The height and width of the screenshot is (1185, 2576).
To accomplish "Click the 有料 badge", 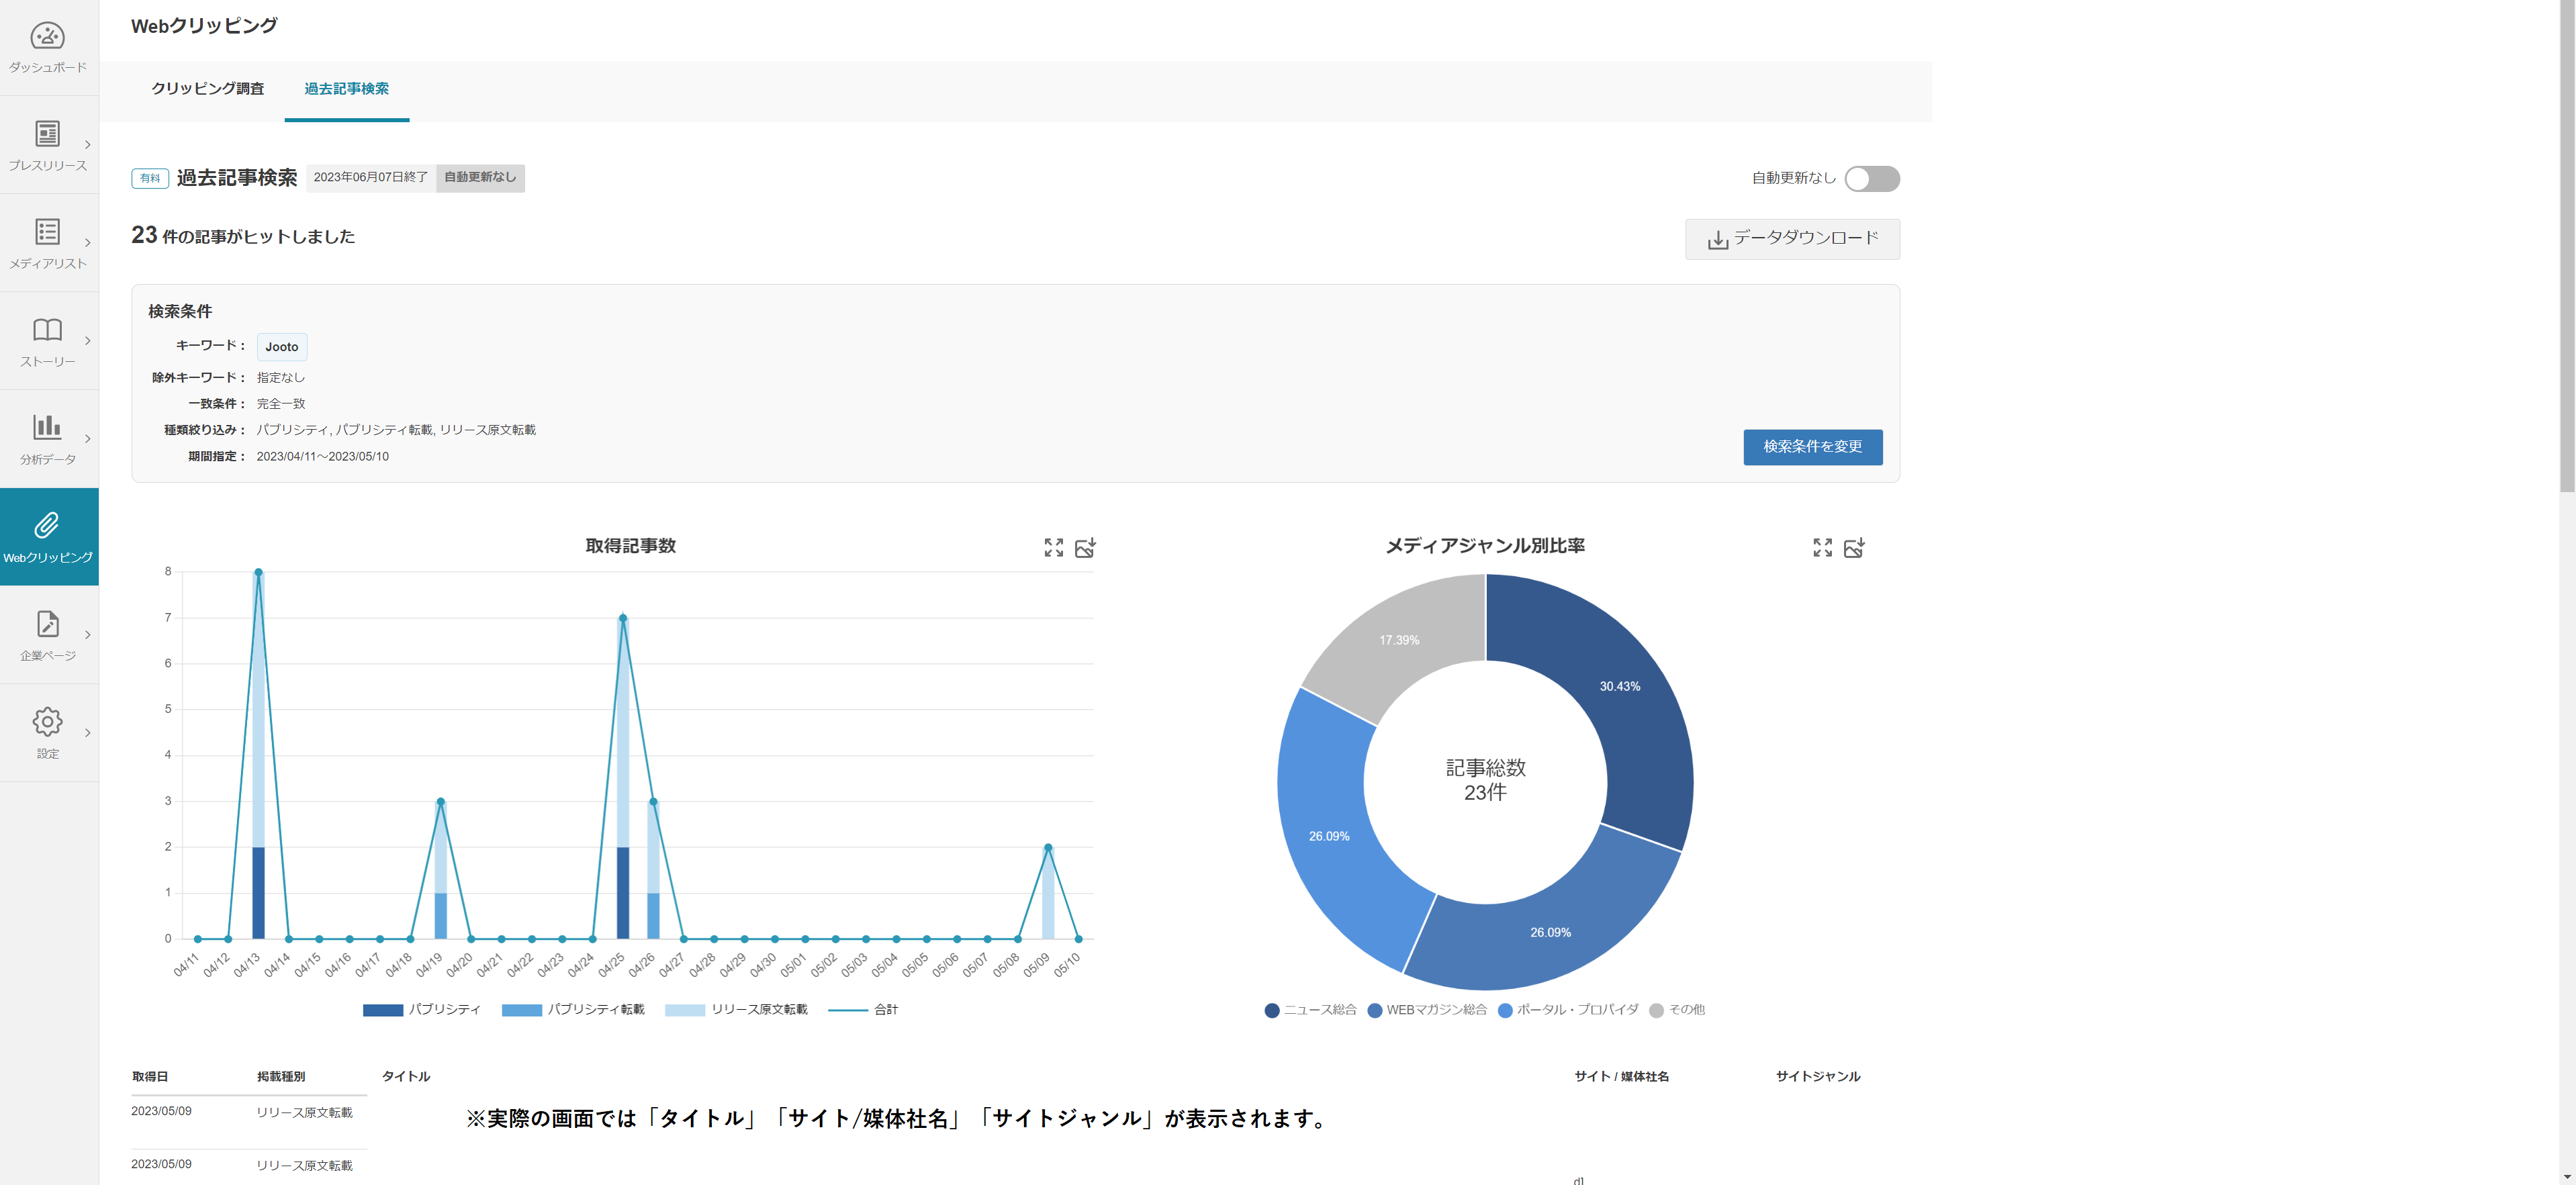I will coord(150,179).
